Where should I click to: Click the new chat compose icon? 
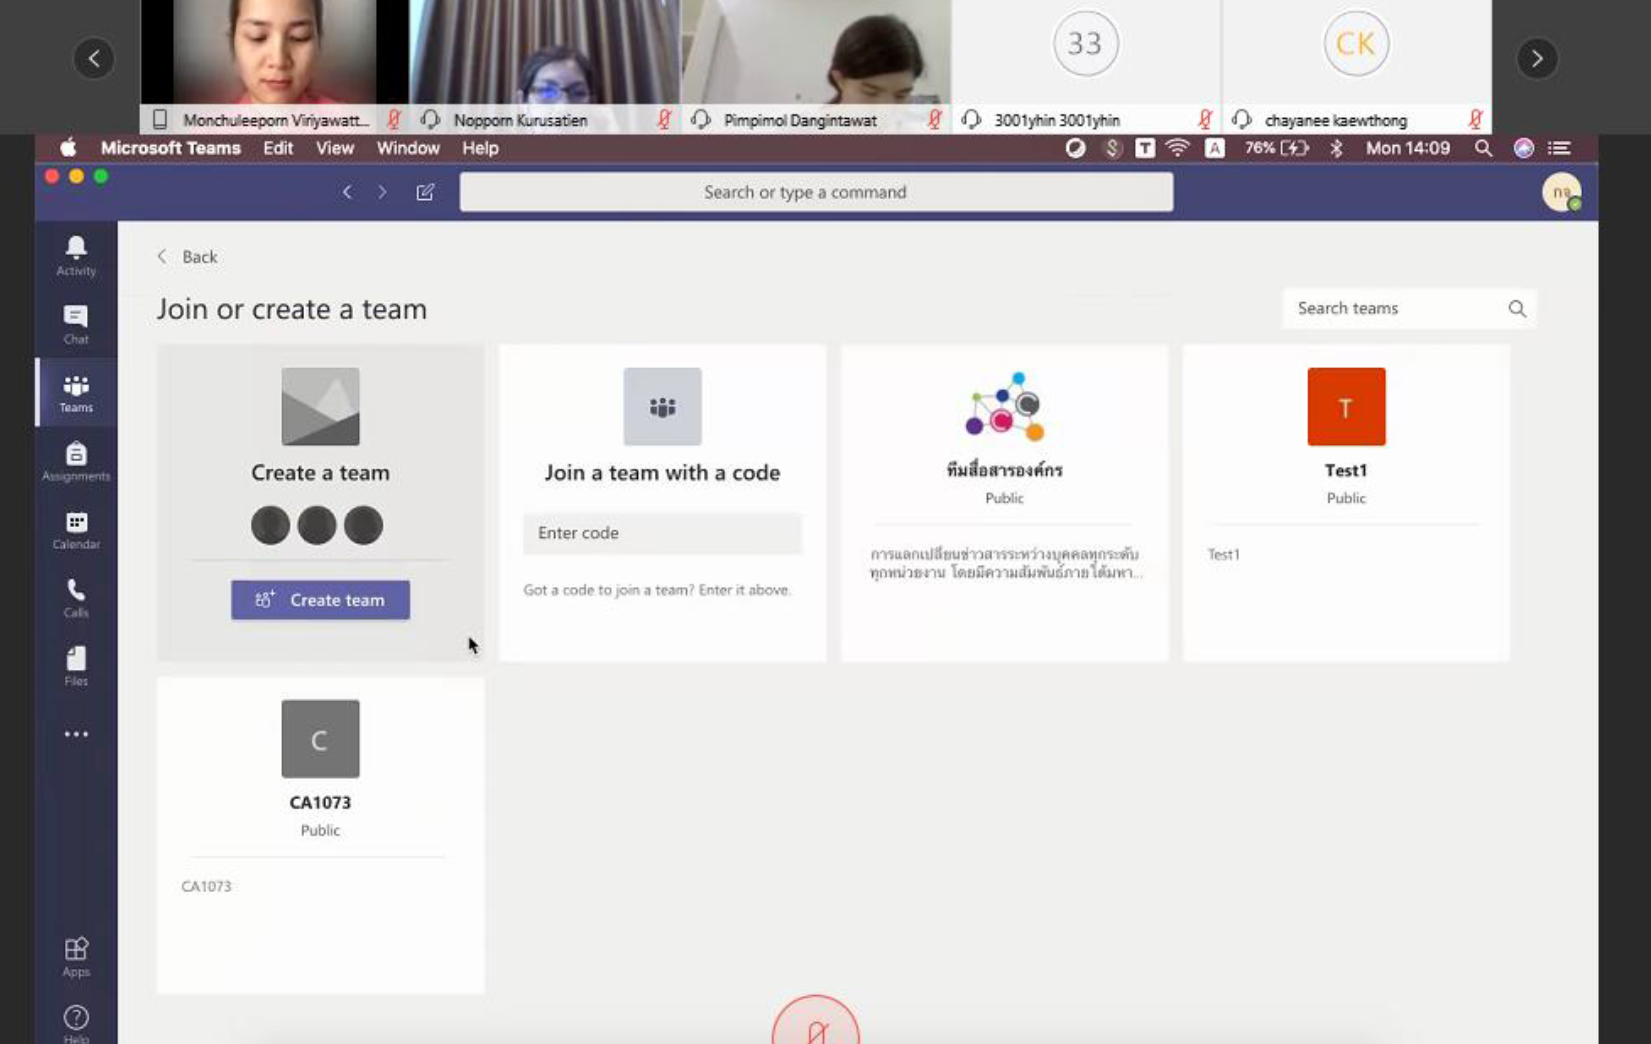[425, 192]
